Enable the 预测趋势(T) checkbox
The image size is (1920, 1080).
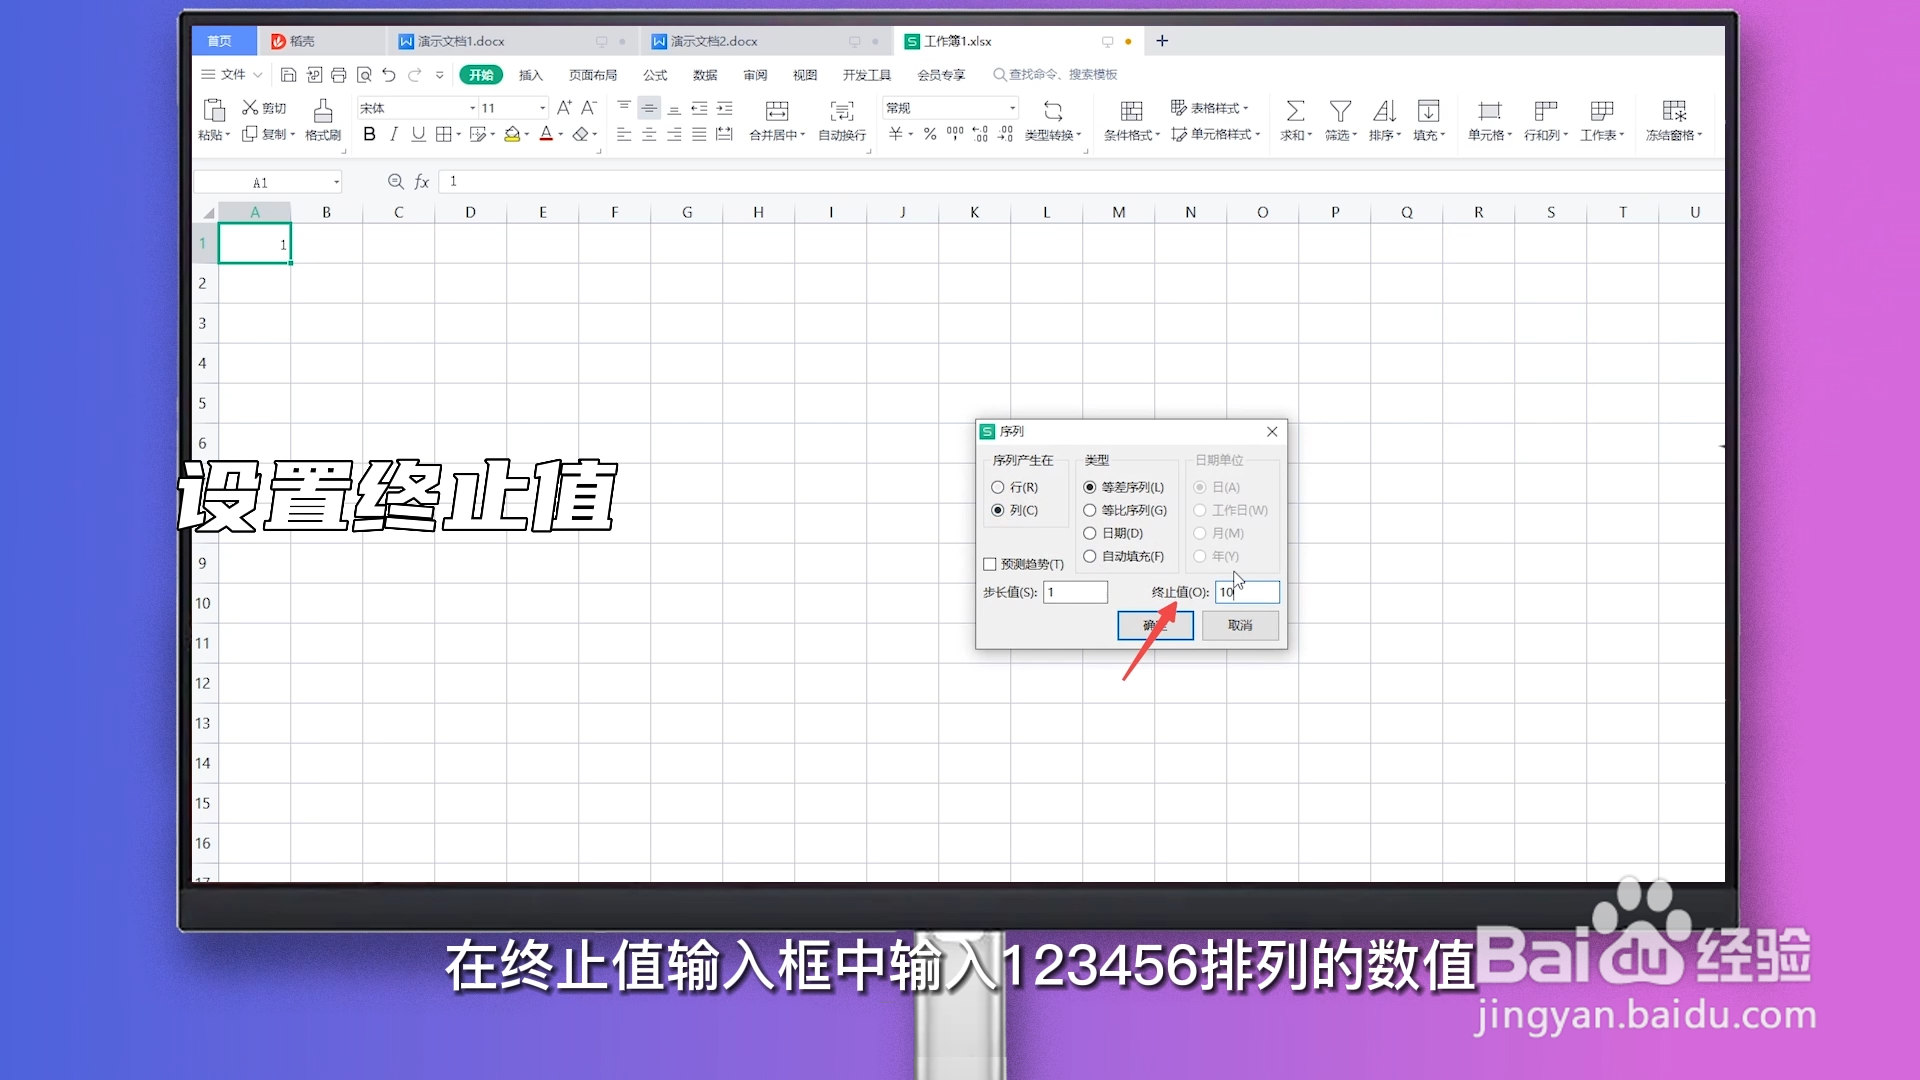[990, 563]
